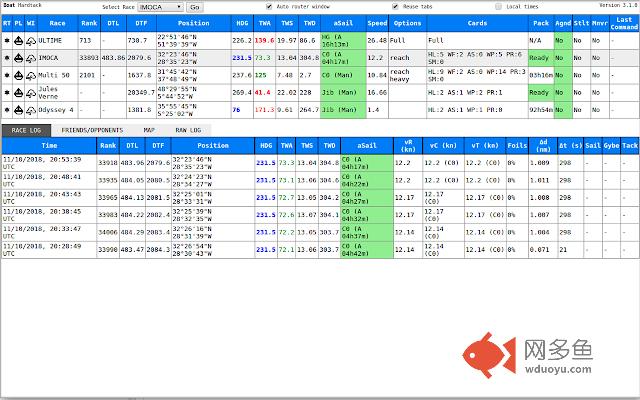Viewport: 640px width, 400px height.
Task: Enable the Local times checkbox
Action: coord(498,7)
